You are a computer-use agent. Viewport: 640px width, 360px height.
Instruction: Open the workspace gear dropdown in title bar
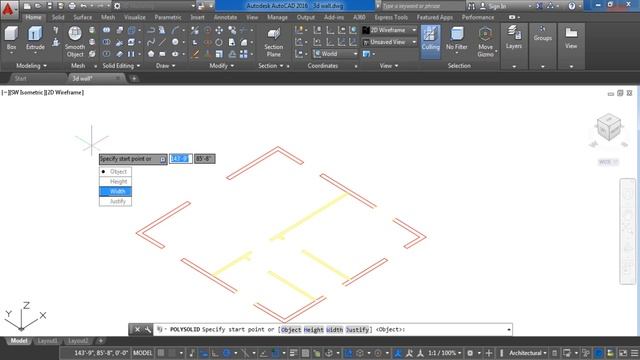coord(117,6)
